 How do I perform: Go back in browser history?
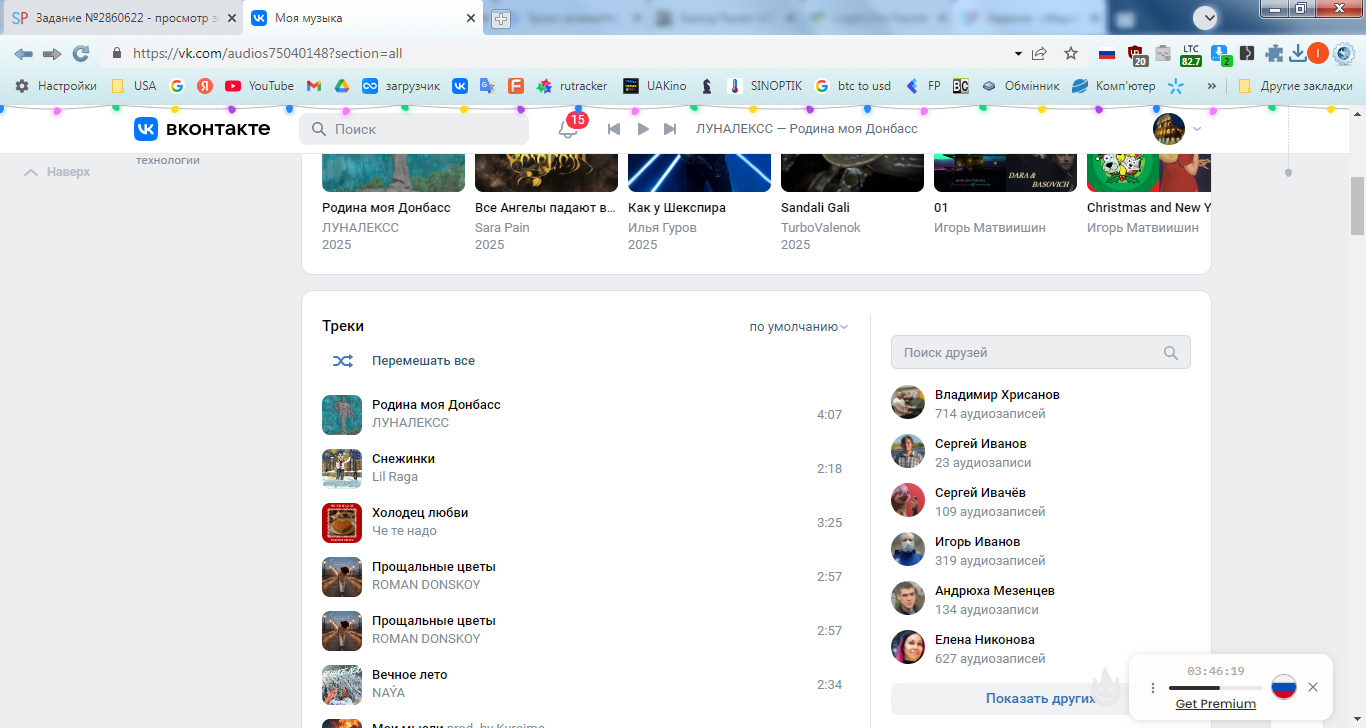(23, 53)
